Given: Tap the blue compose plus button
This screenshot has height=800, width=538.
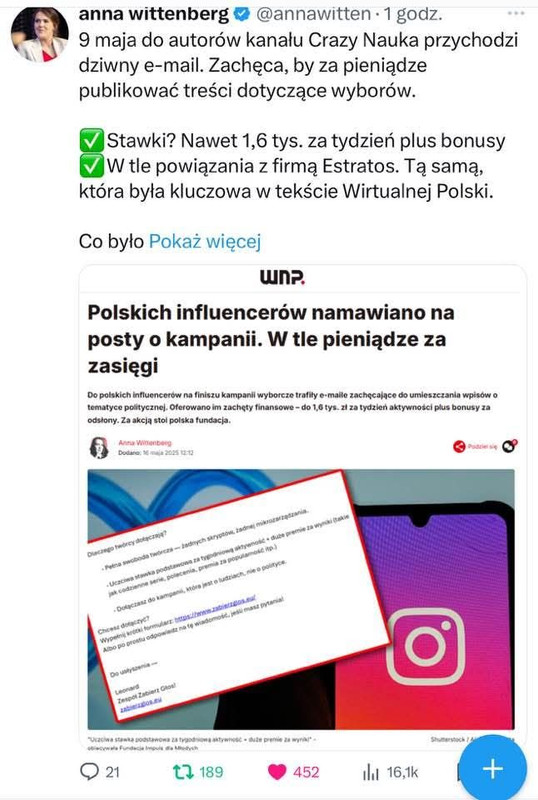Looking at the screenshot, I should click(493, 768).
